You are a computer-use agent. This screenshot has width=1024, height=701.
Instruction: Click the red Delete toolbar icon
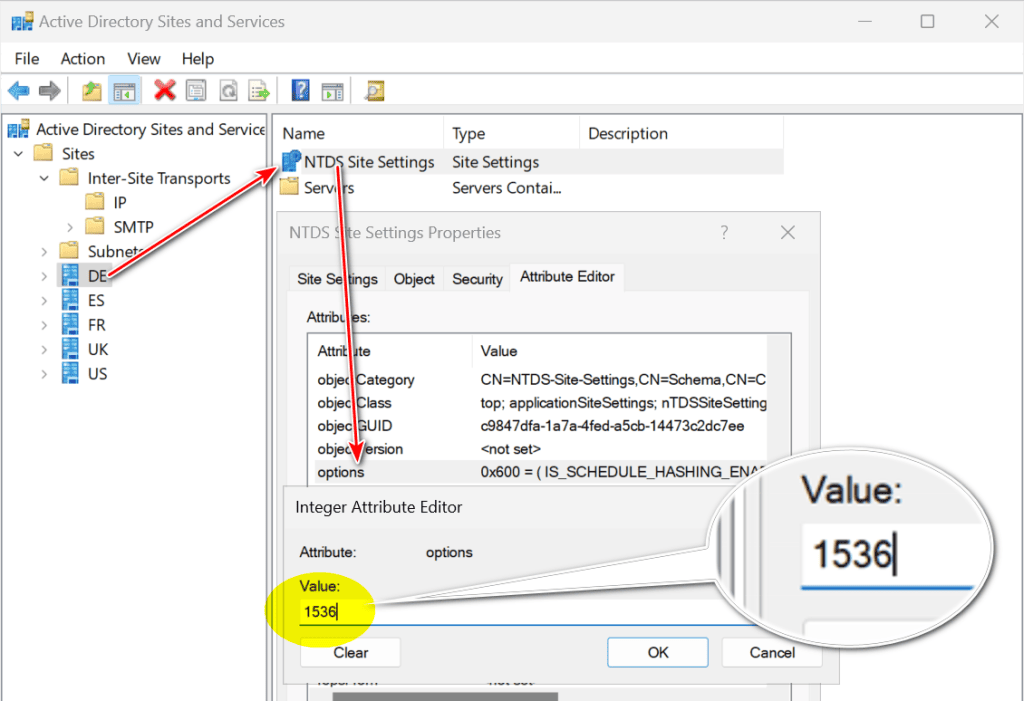pyautogui.click(x=165, y=91)
